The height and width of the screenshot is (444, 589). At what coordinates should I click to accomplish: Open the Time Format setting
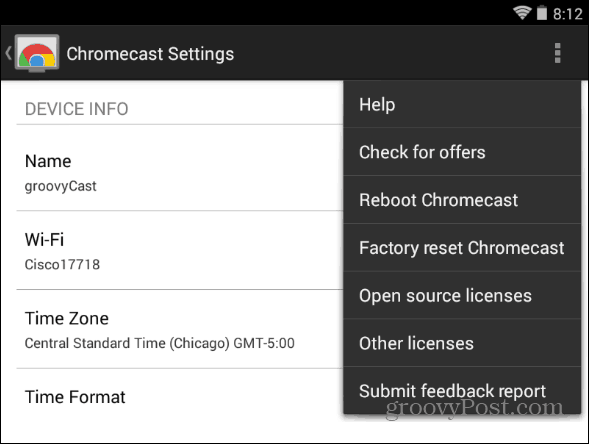180,397
